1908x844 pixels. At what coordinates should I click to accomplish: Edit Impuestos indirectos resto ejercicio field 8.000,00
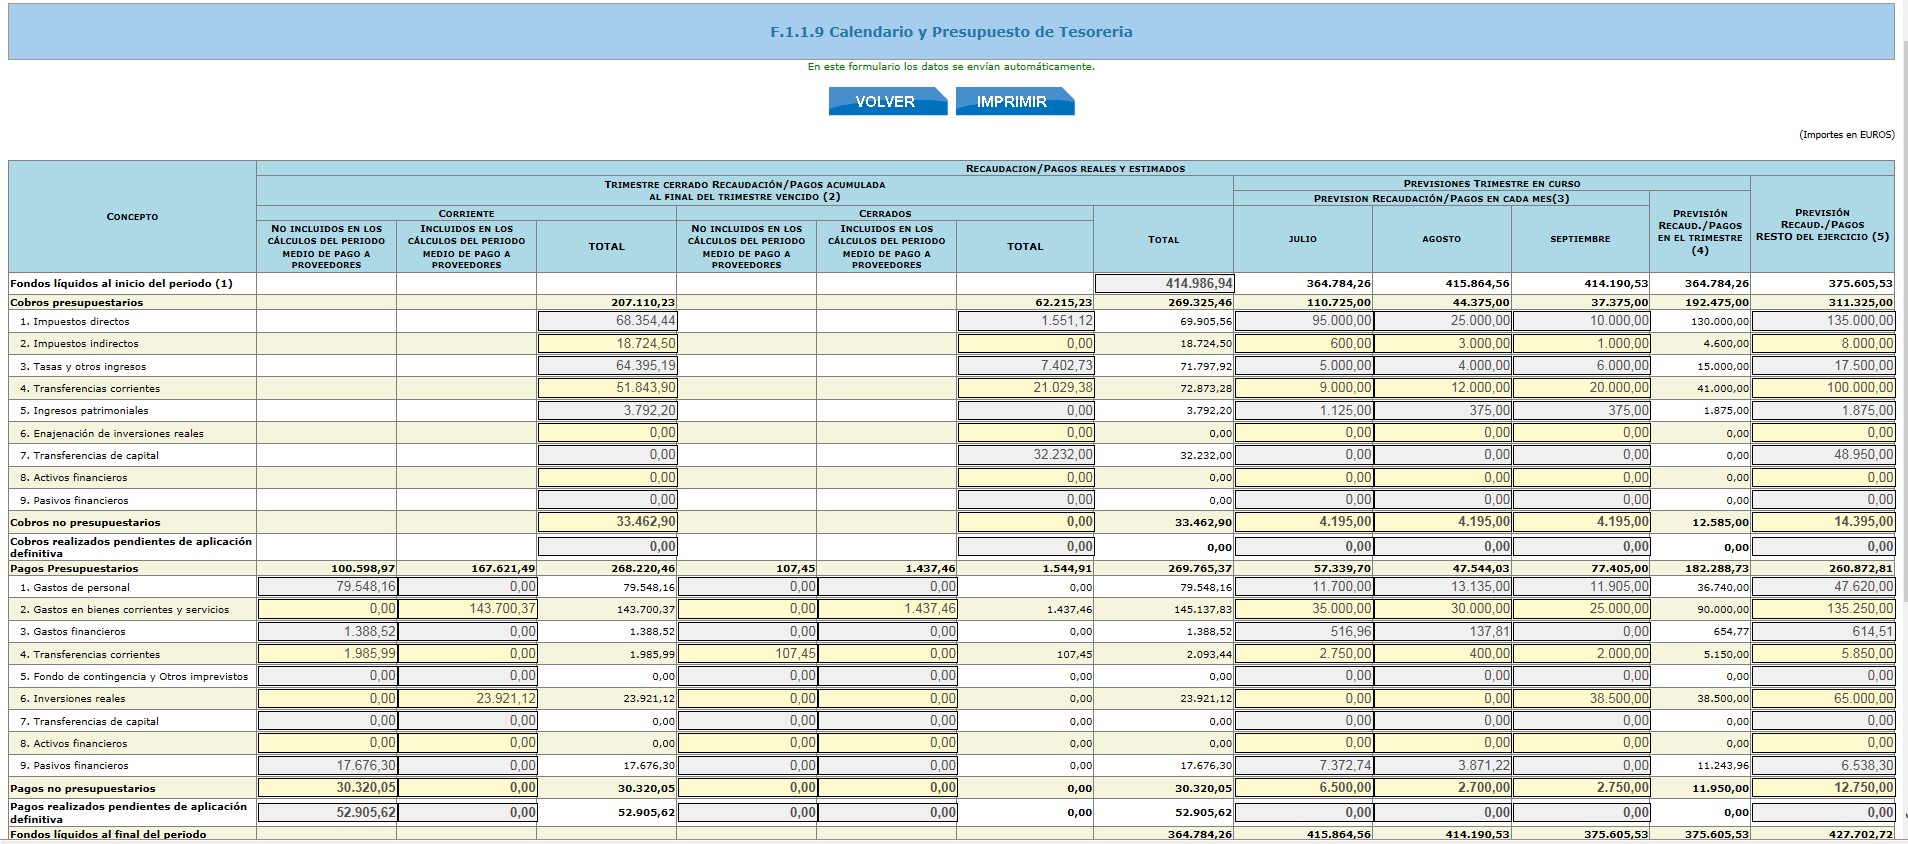pos(1824,343)
